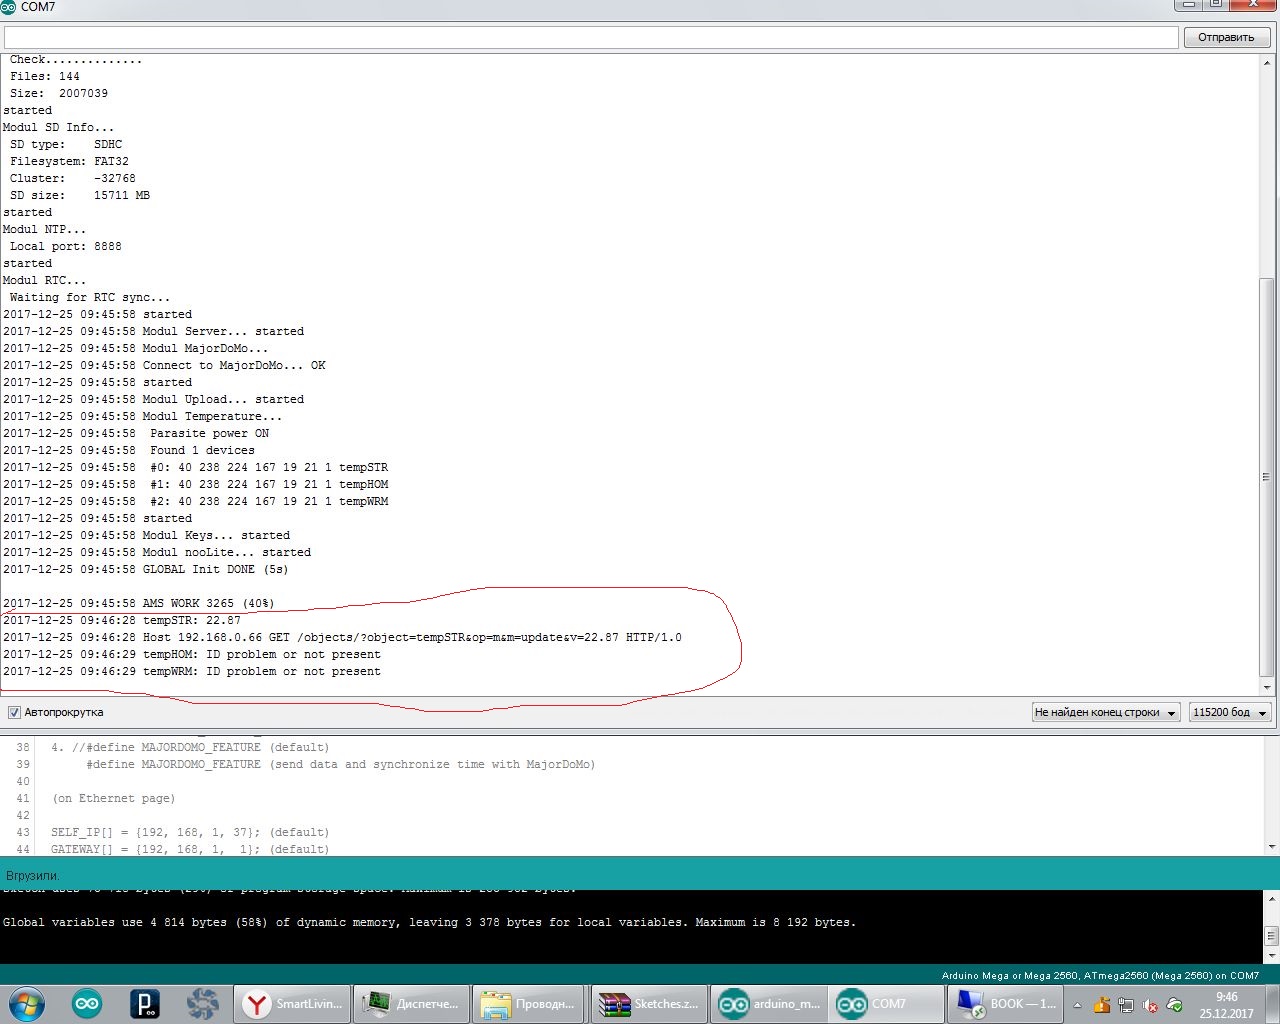Open the pinned fan-shaped taskbar icon
The image size is (1280, 1024).
point(202,1003)
